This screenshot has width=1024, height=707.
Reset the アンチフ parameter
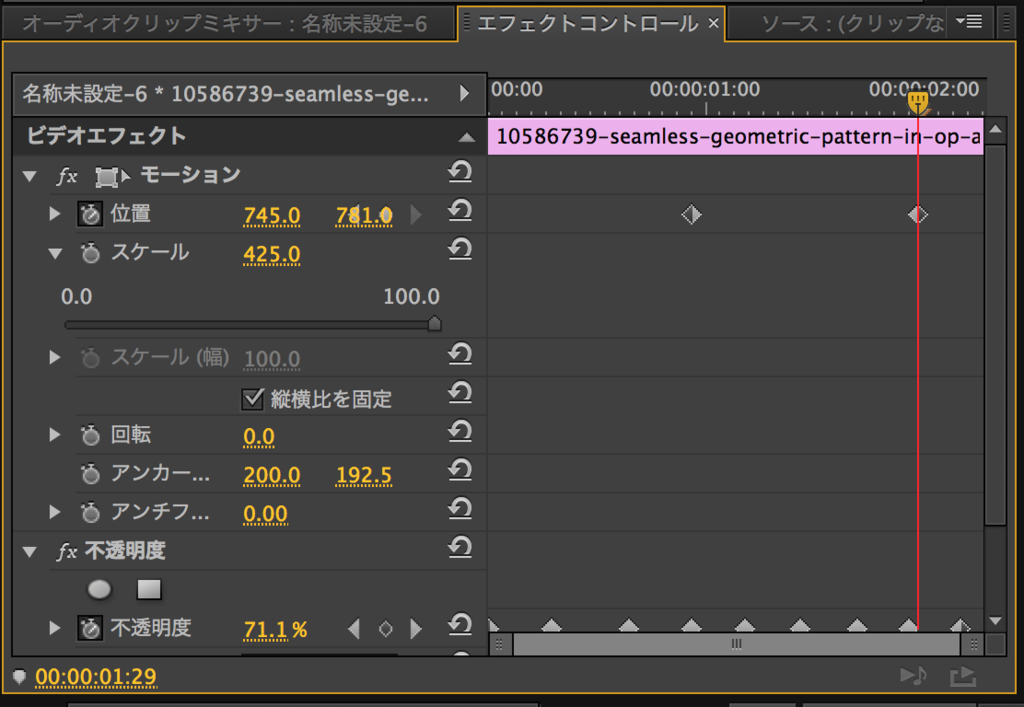(x=460, y=509)
